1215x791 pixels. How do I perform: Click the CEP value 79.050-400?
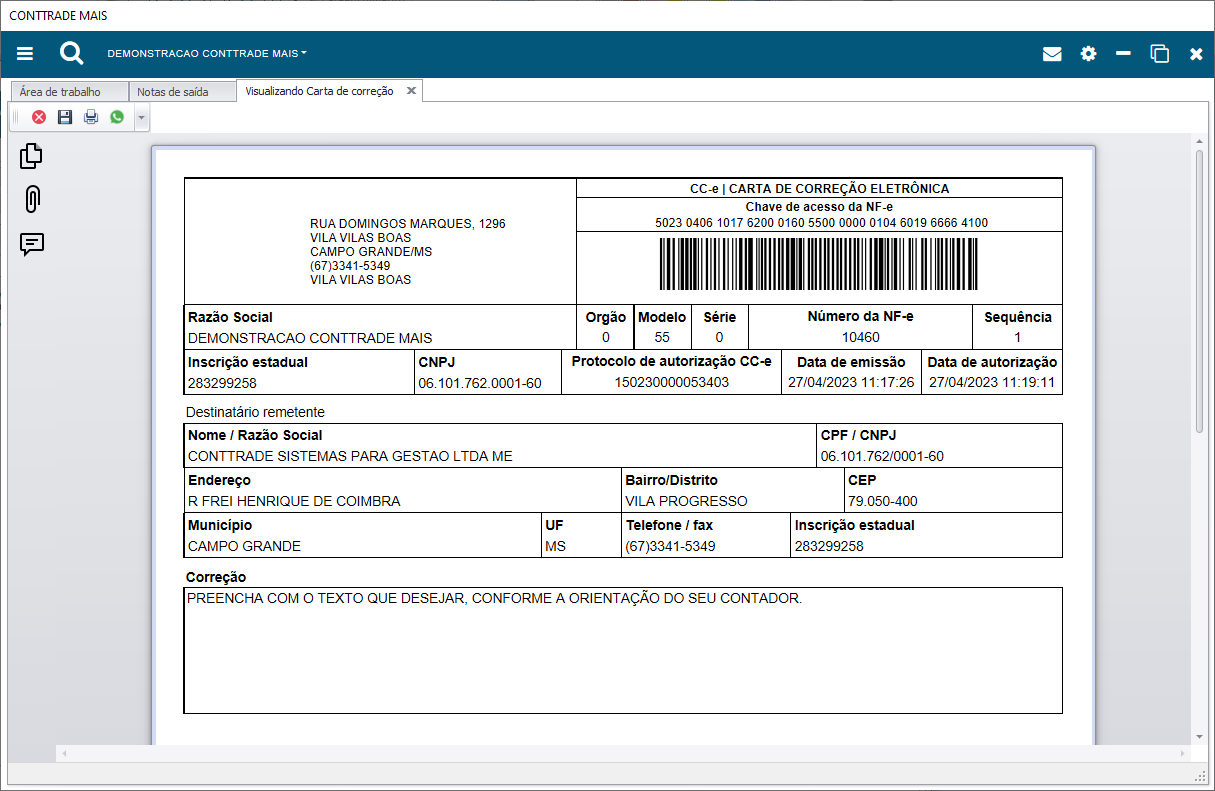coord(882,501)
